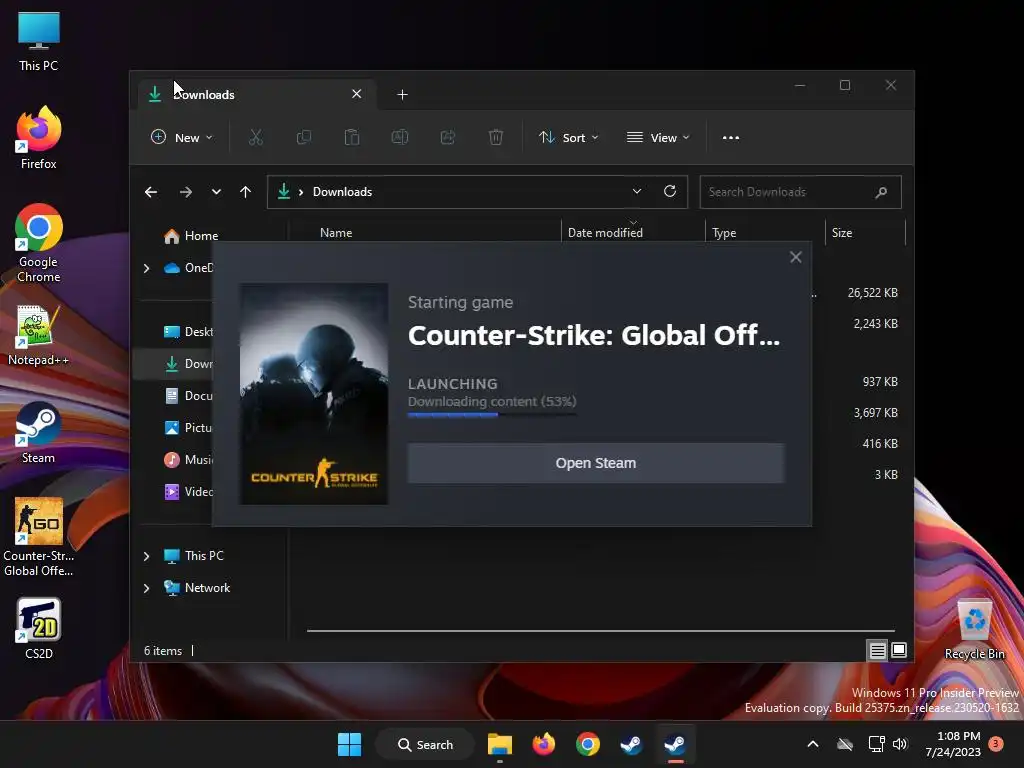Viewport: 1024px width, 768px height.
Task: Open the volume speaker tray icon
Action: click(900, 744)
